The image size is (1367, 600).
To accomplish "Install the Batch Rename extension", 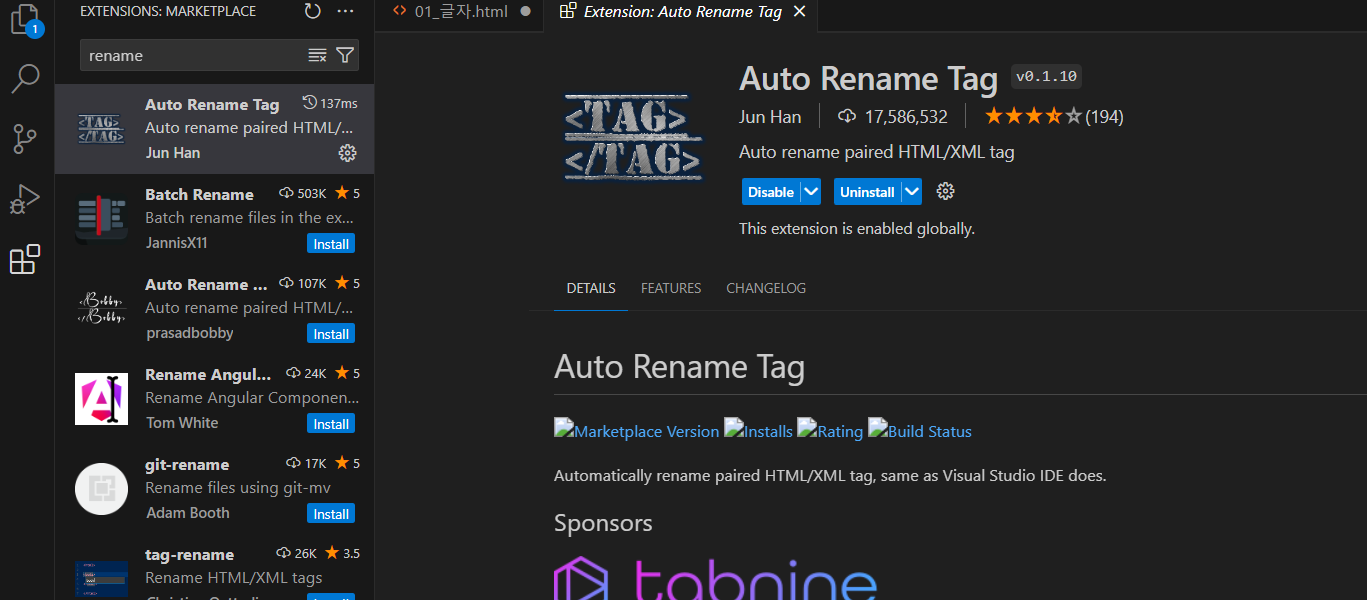I will 331,244.
